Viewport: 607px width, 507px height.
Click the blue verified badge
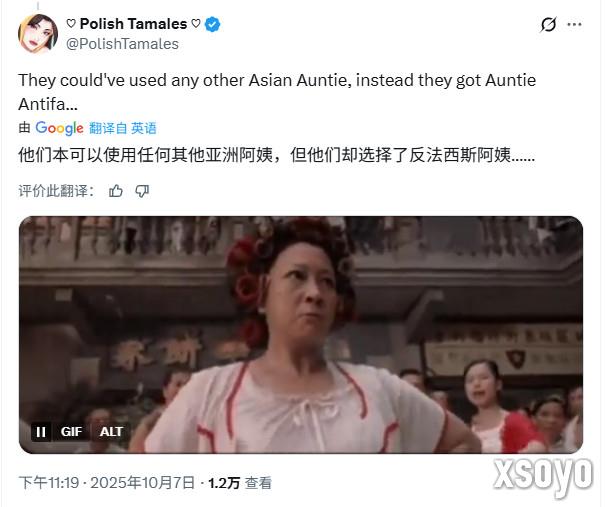tap(212, 24)
